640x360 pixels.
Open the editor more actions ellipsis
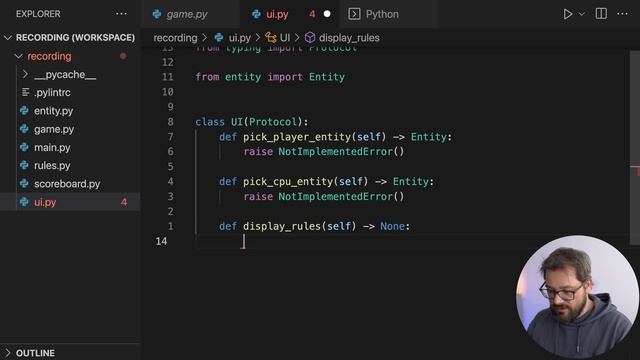point(622,14)
